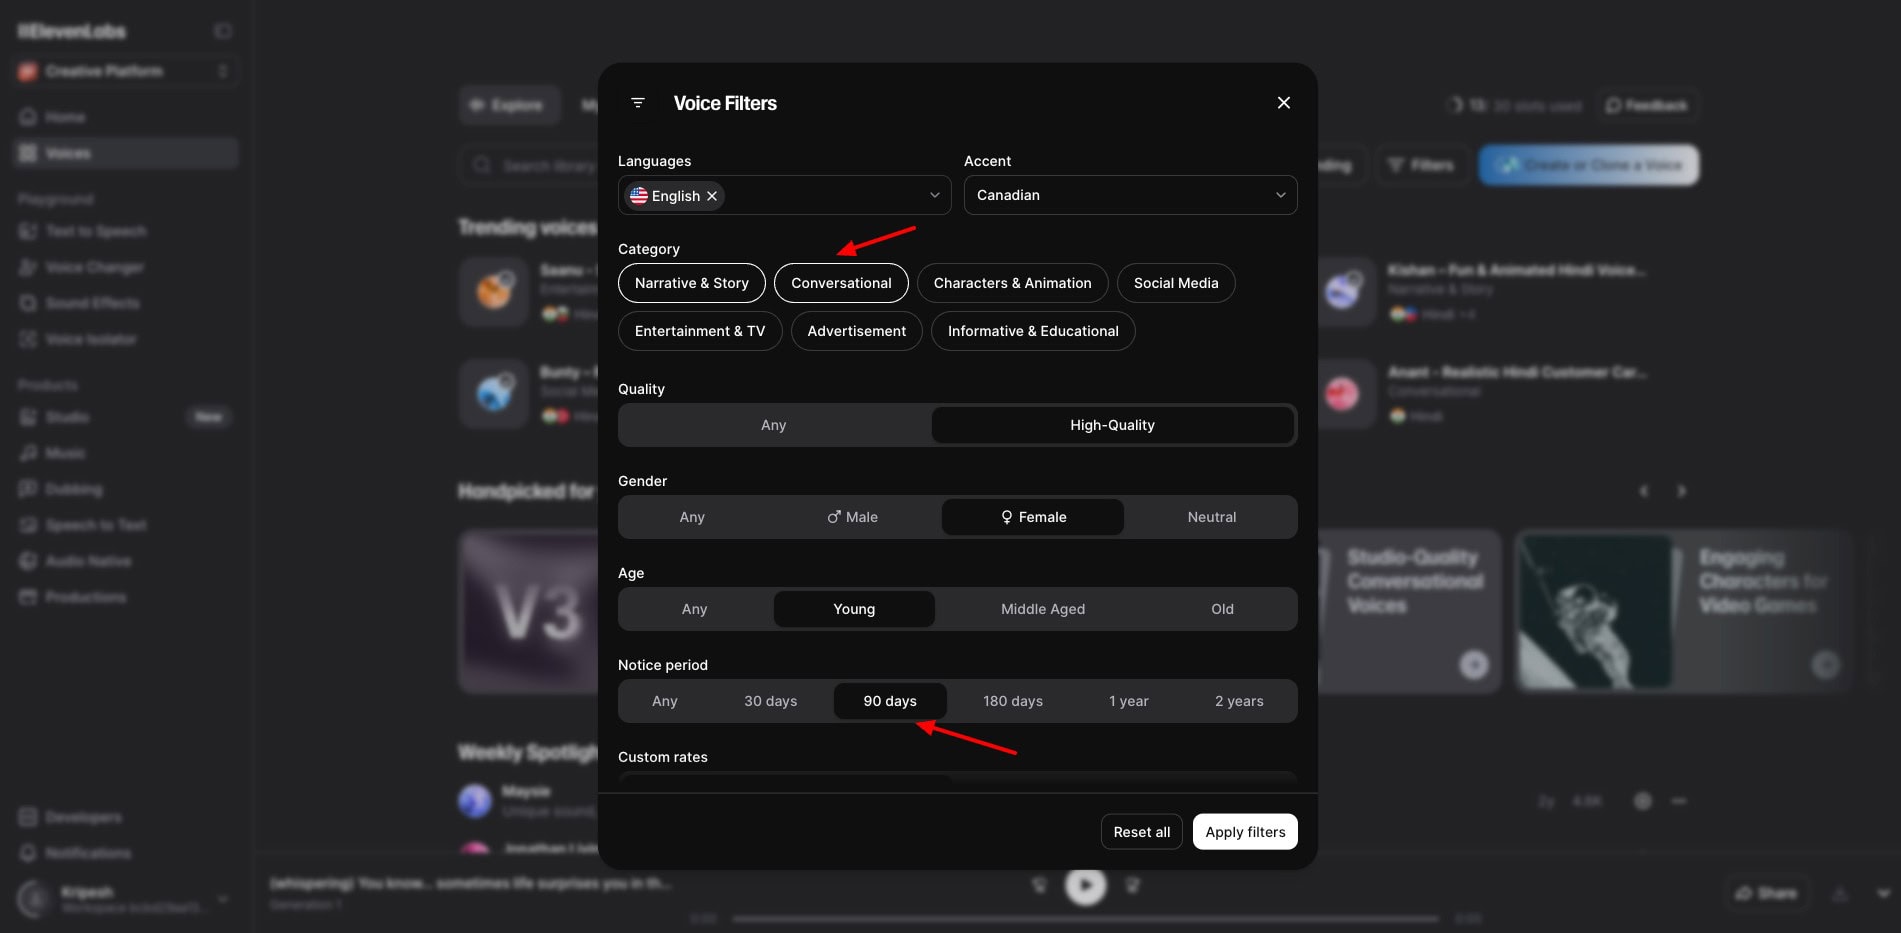The height and width of the screenshot is (933, 1901).
Task: Choose Neutral gender filter
Action: (x=1212, y=517)
